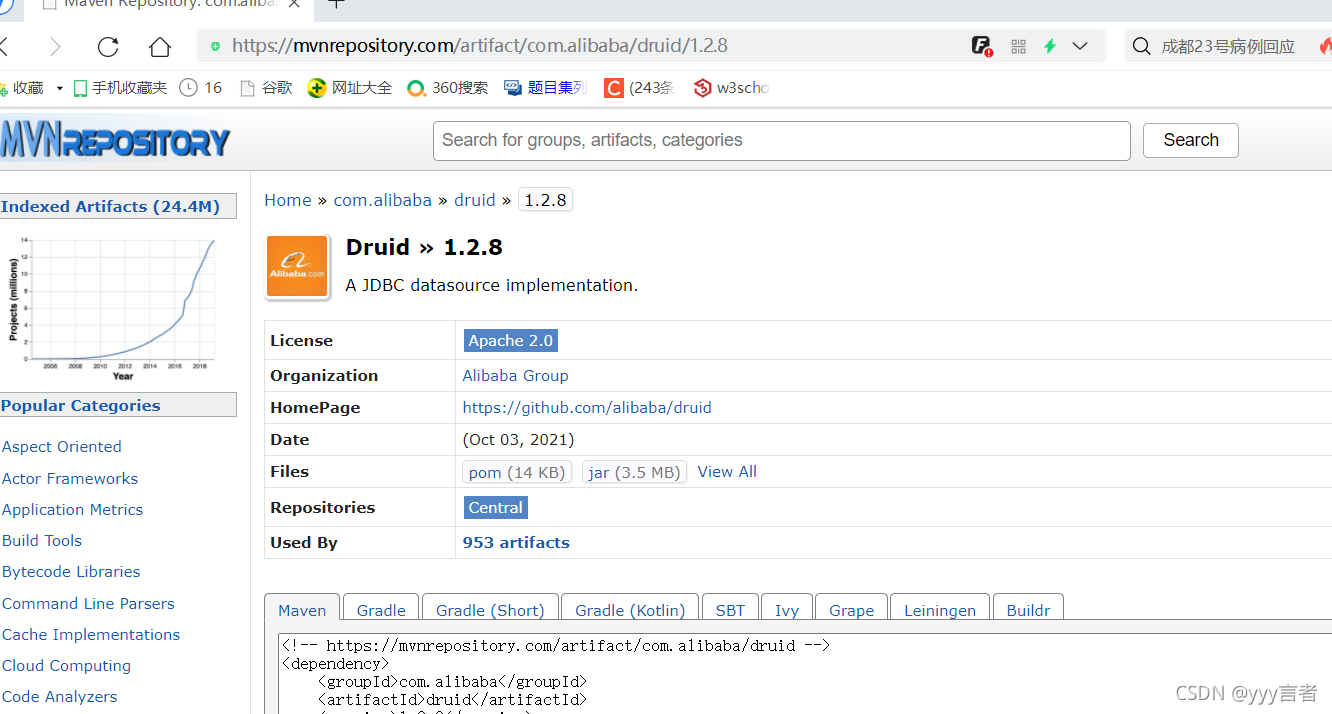Screen dimensions: 1332x714
Task: Open the 谷歌 bookmark
Action: [266, 88]
